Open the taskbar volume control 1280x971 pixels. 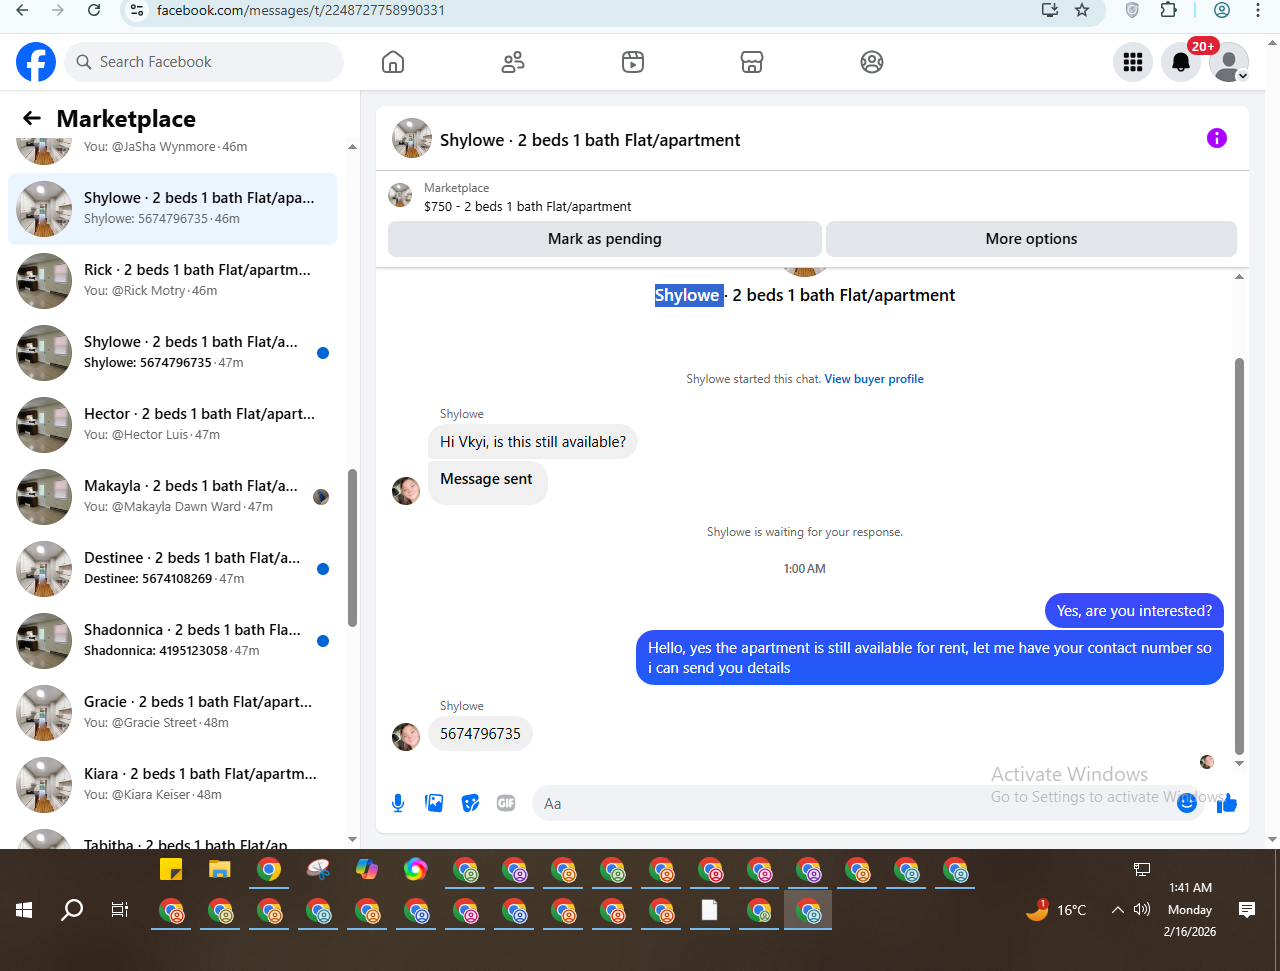point(1142,910)
